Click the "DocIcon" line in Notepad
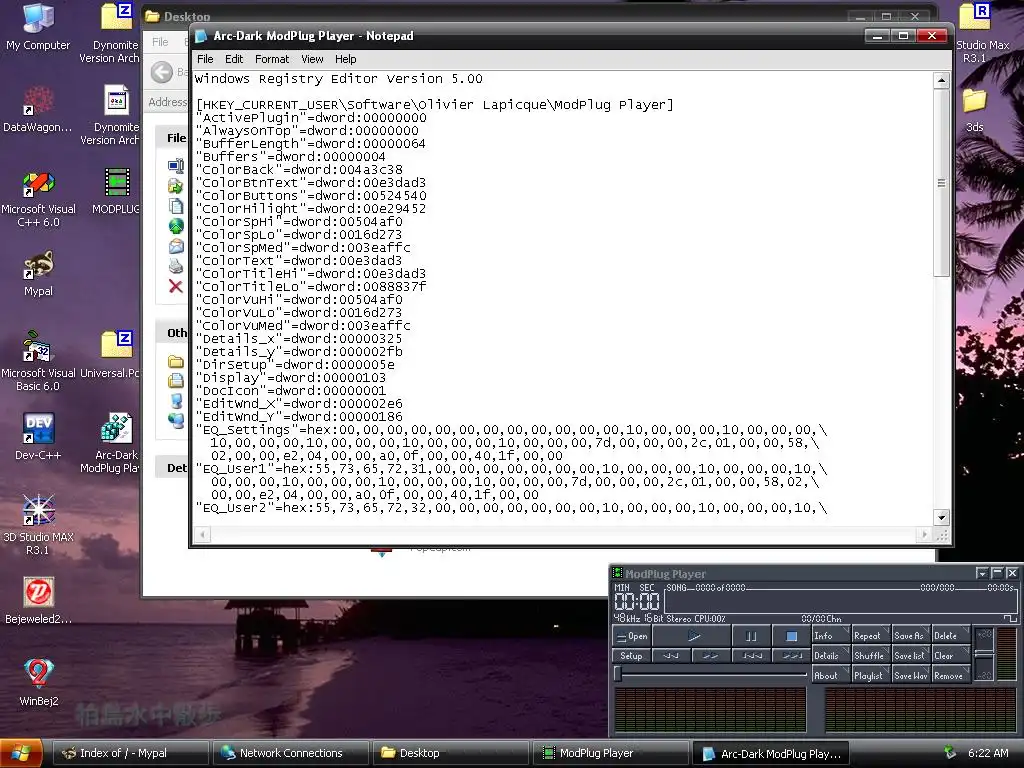Image resolution: width=1024 pixels, height=768 pixels. (291, 391)
